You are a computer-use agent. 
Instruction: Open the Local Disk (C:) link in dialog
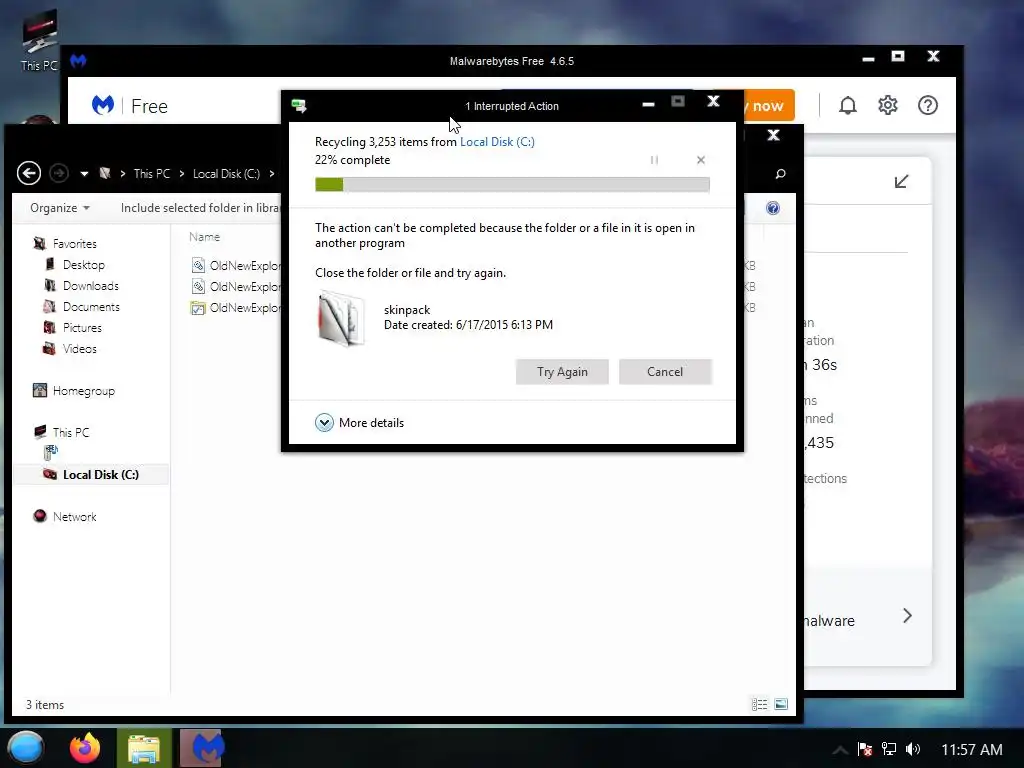[497, 142]
